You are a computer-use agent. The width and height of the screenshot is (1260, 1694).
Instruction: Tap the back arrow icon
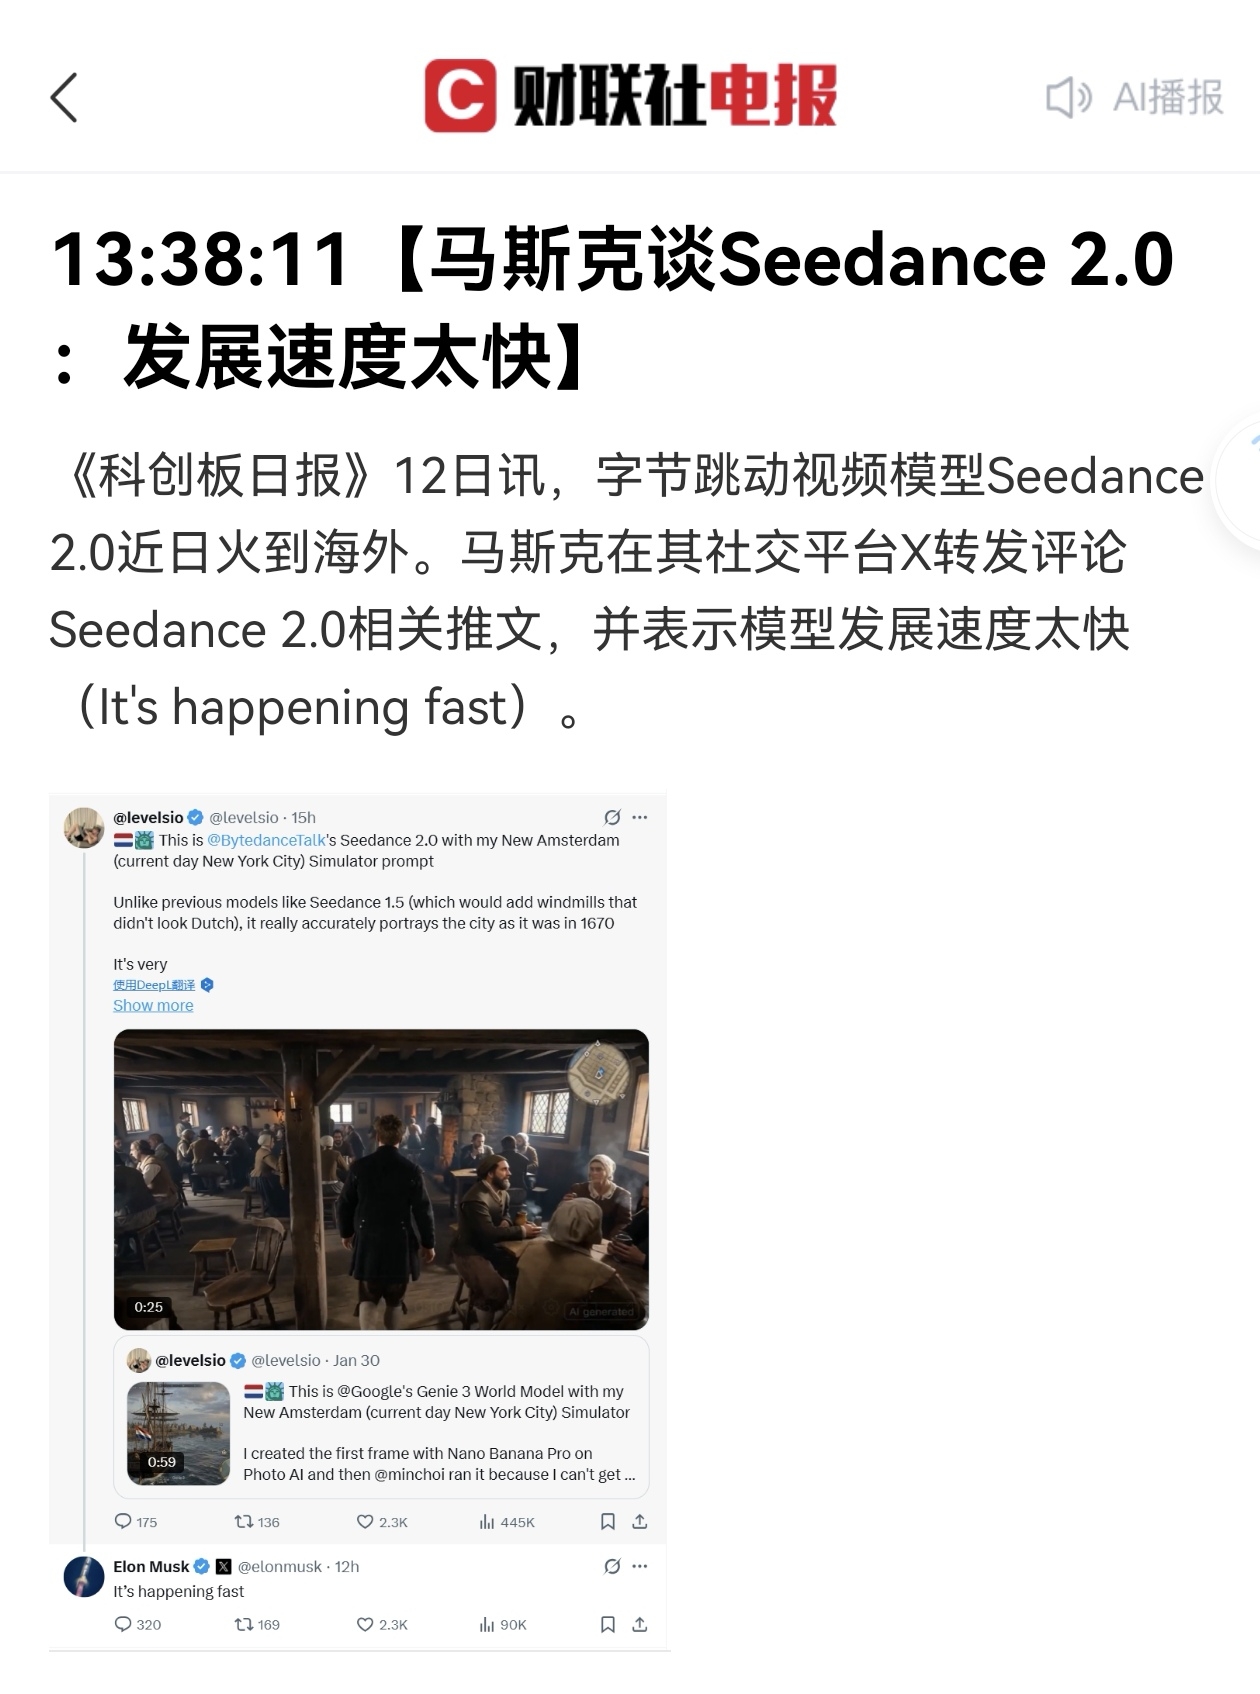coord(64,98)
